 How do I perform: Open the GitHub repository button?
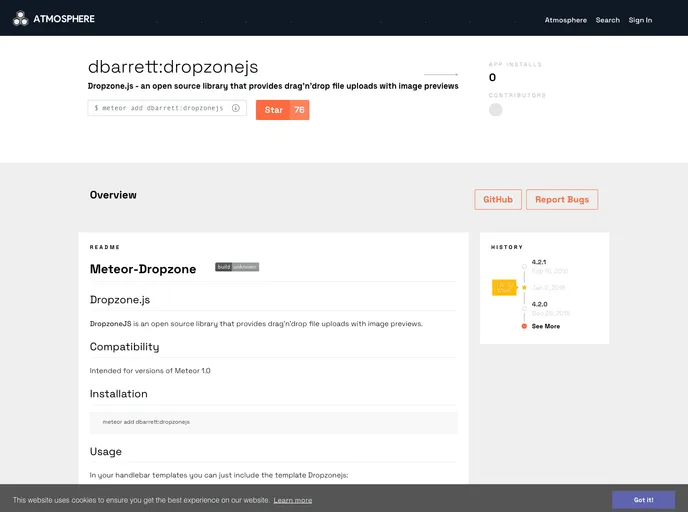(497, 199)
